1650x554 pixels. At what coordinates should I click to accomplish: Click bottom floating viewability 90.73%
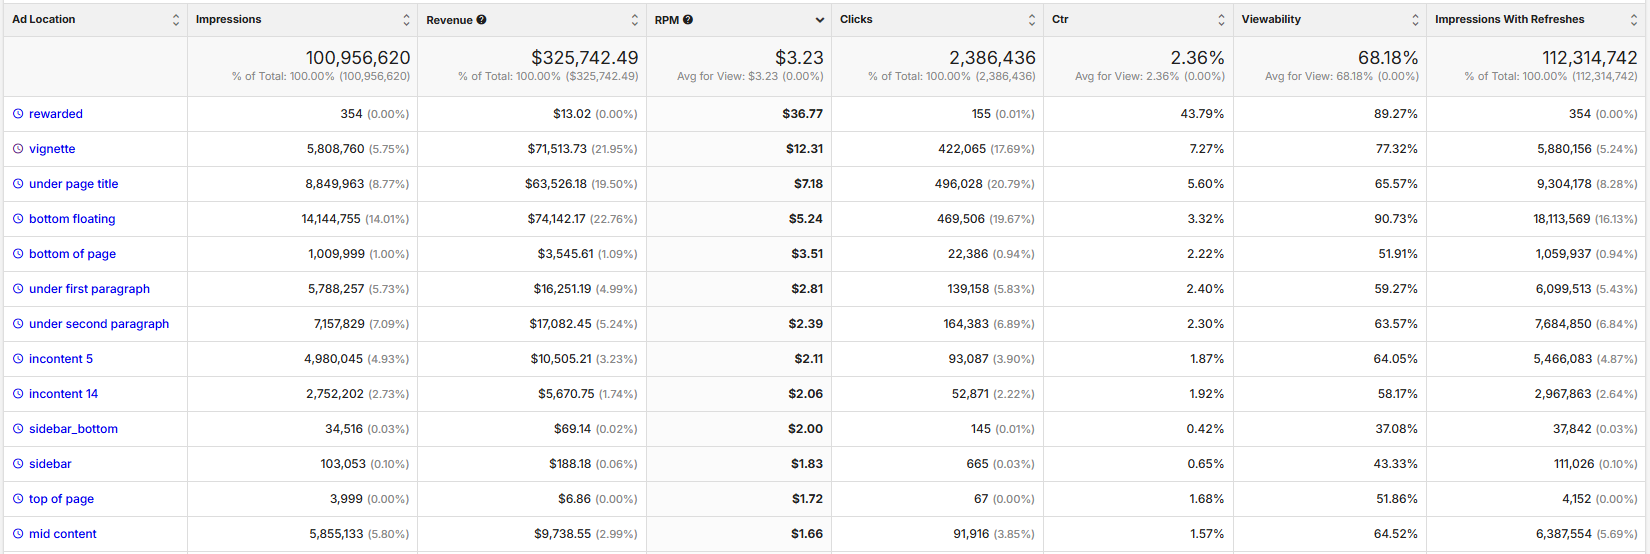1396,219
